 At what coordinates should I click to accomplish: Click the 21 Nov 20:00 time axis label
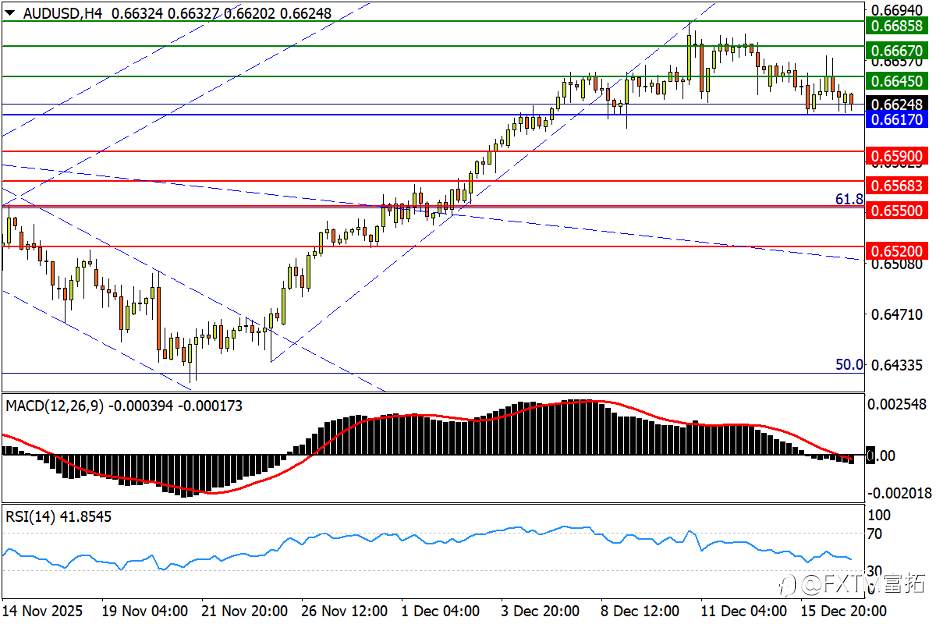pos(244,611)
